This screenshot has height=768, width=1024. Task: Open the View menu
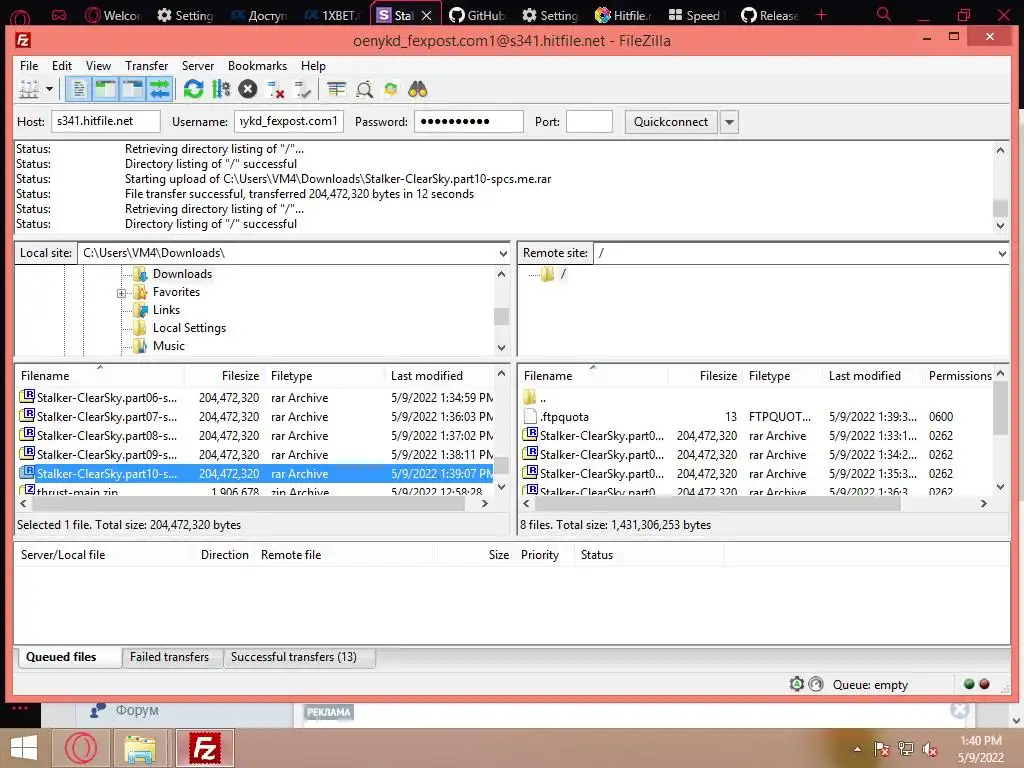[x=98, y=65]
